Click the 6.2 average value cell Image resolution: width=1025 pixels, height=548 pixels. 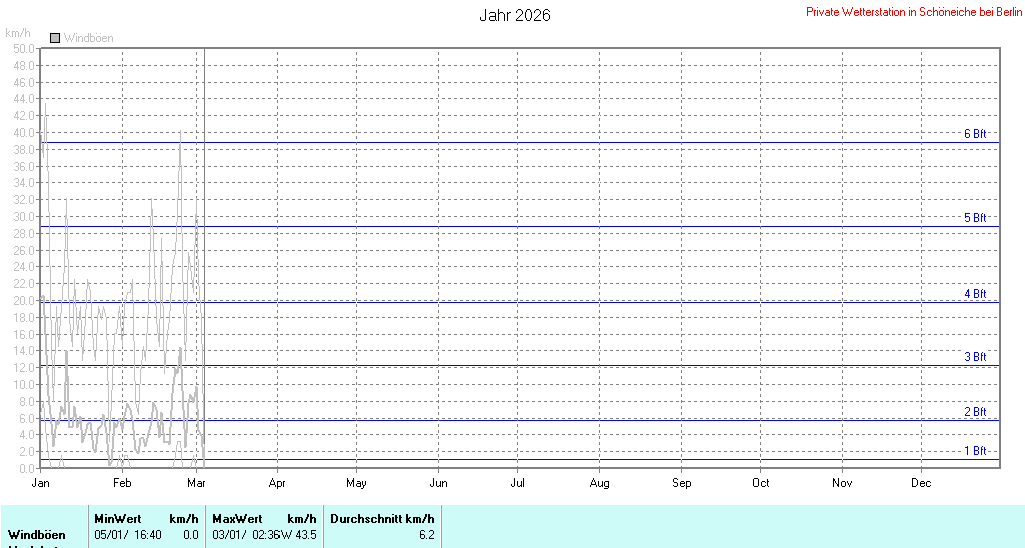(x=426, y=535)
